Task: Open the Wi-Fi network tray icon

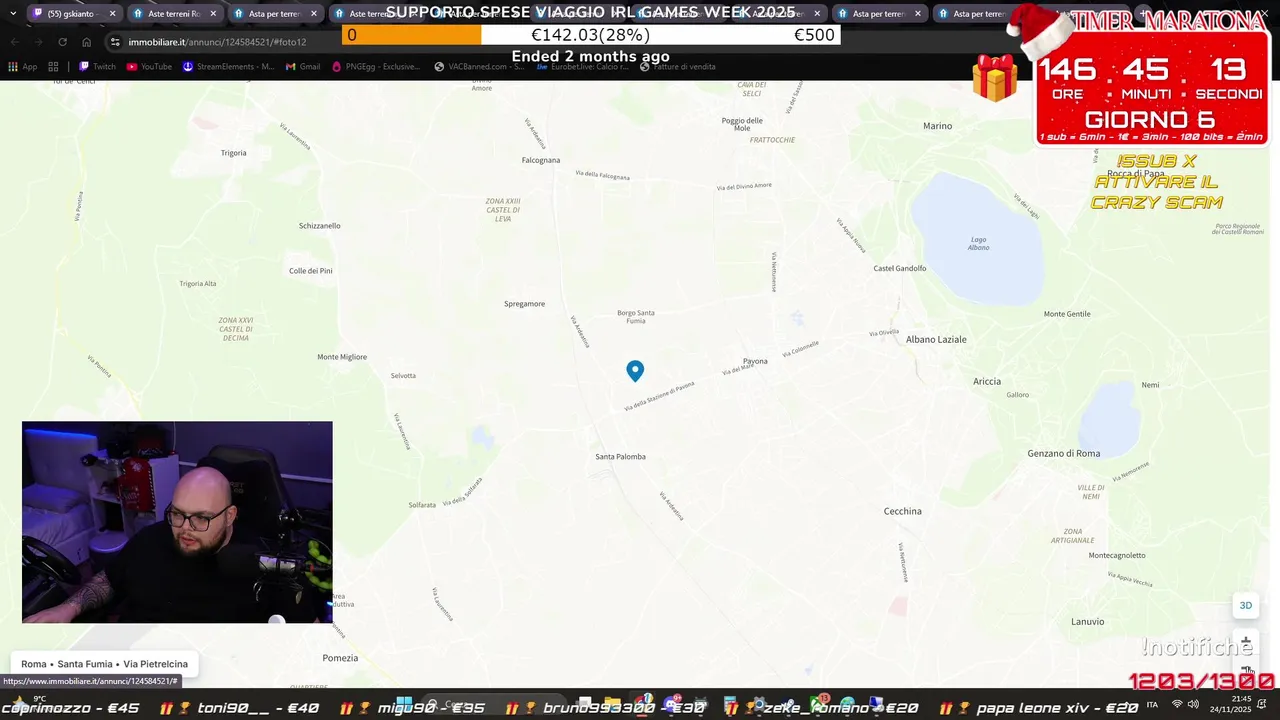Action: (1176, 705)
